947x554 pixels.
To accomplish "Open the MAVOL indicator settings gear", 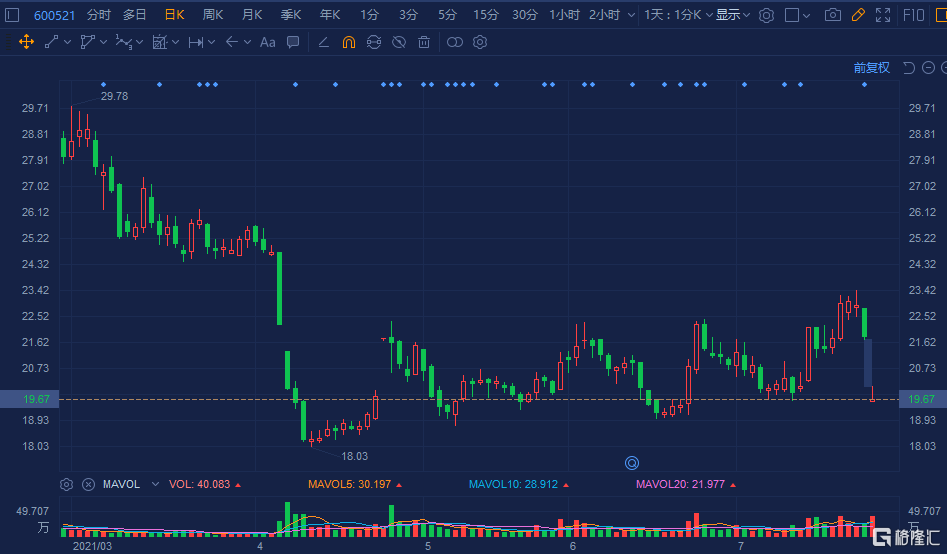I will pyautogui.click(x=66, y=484).
